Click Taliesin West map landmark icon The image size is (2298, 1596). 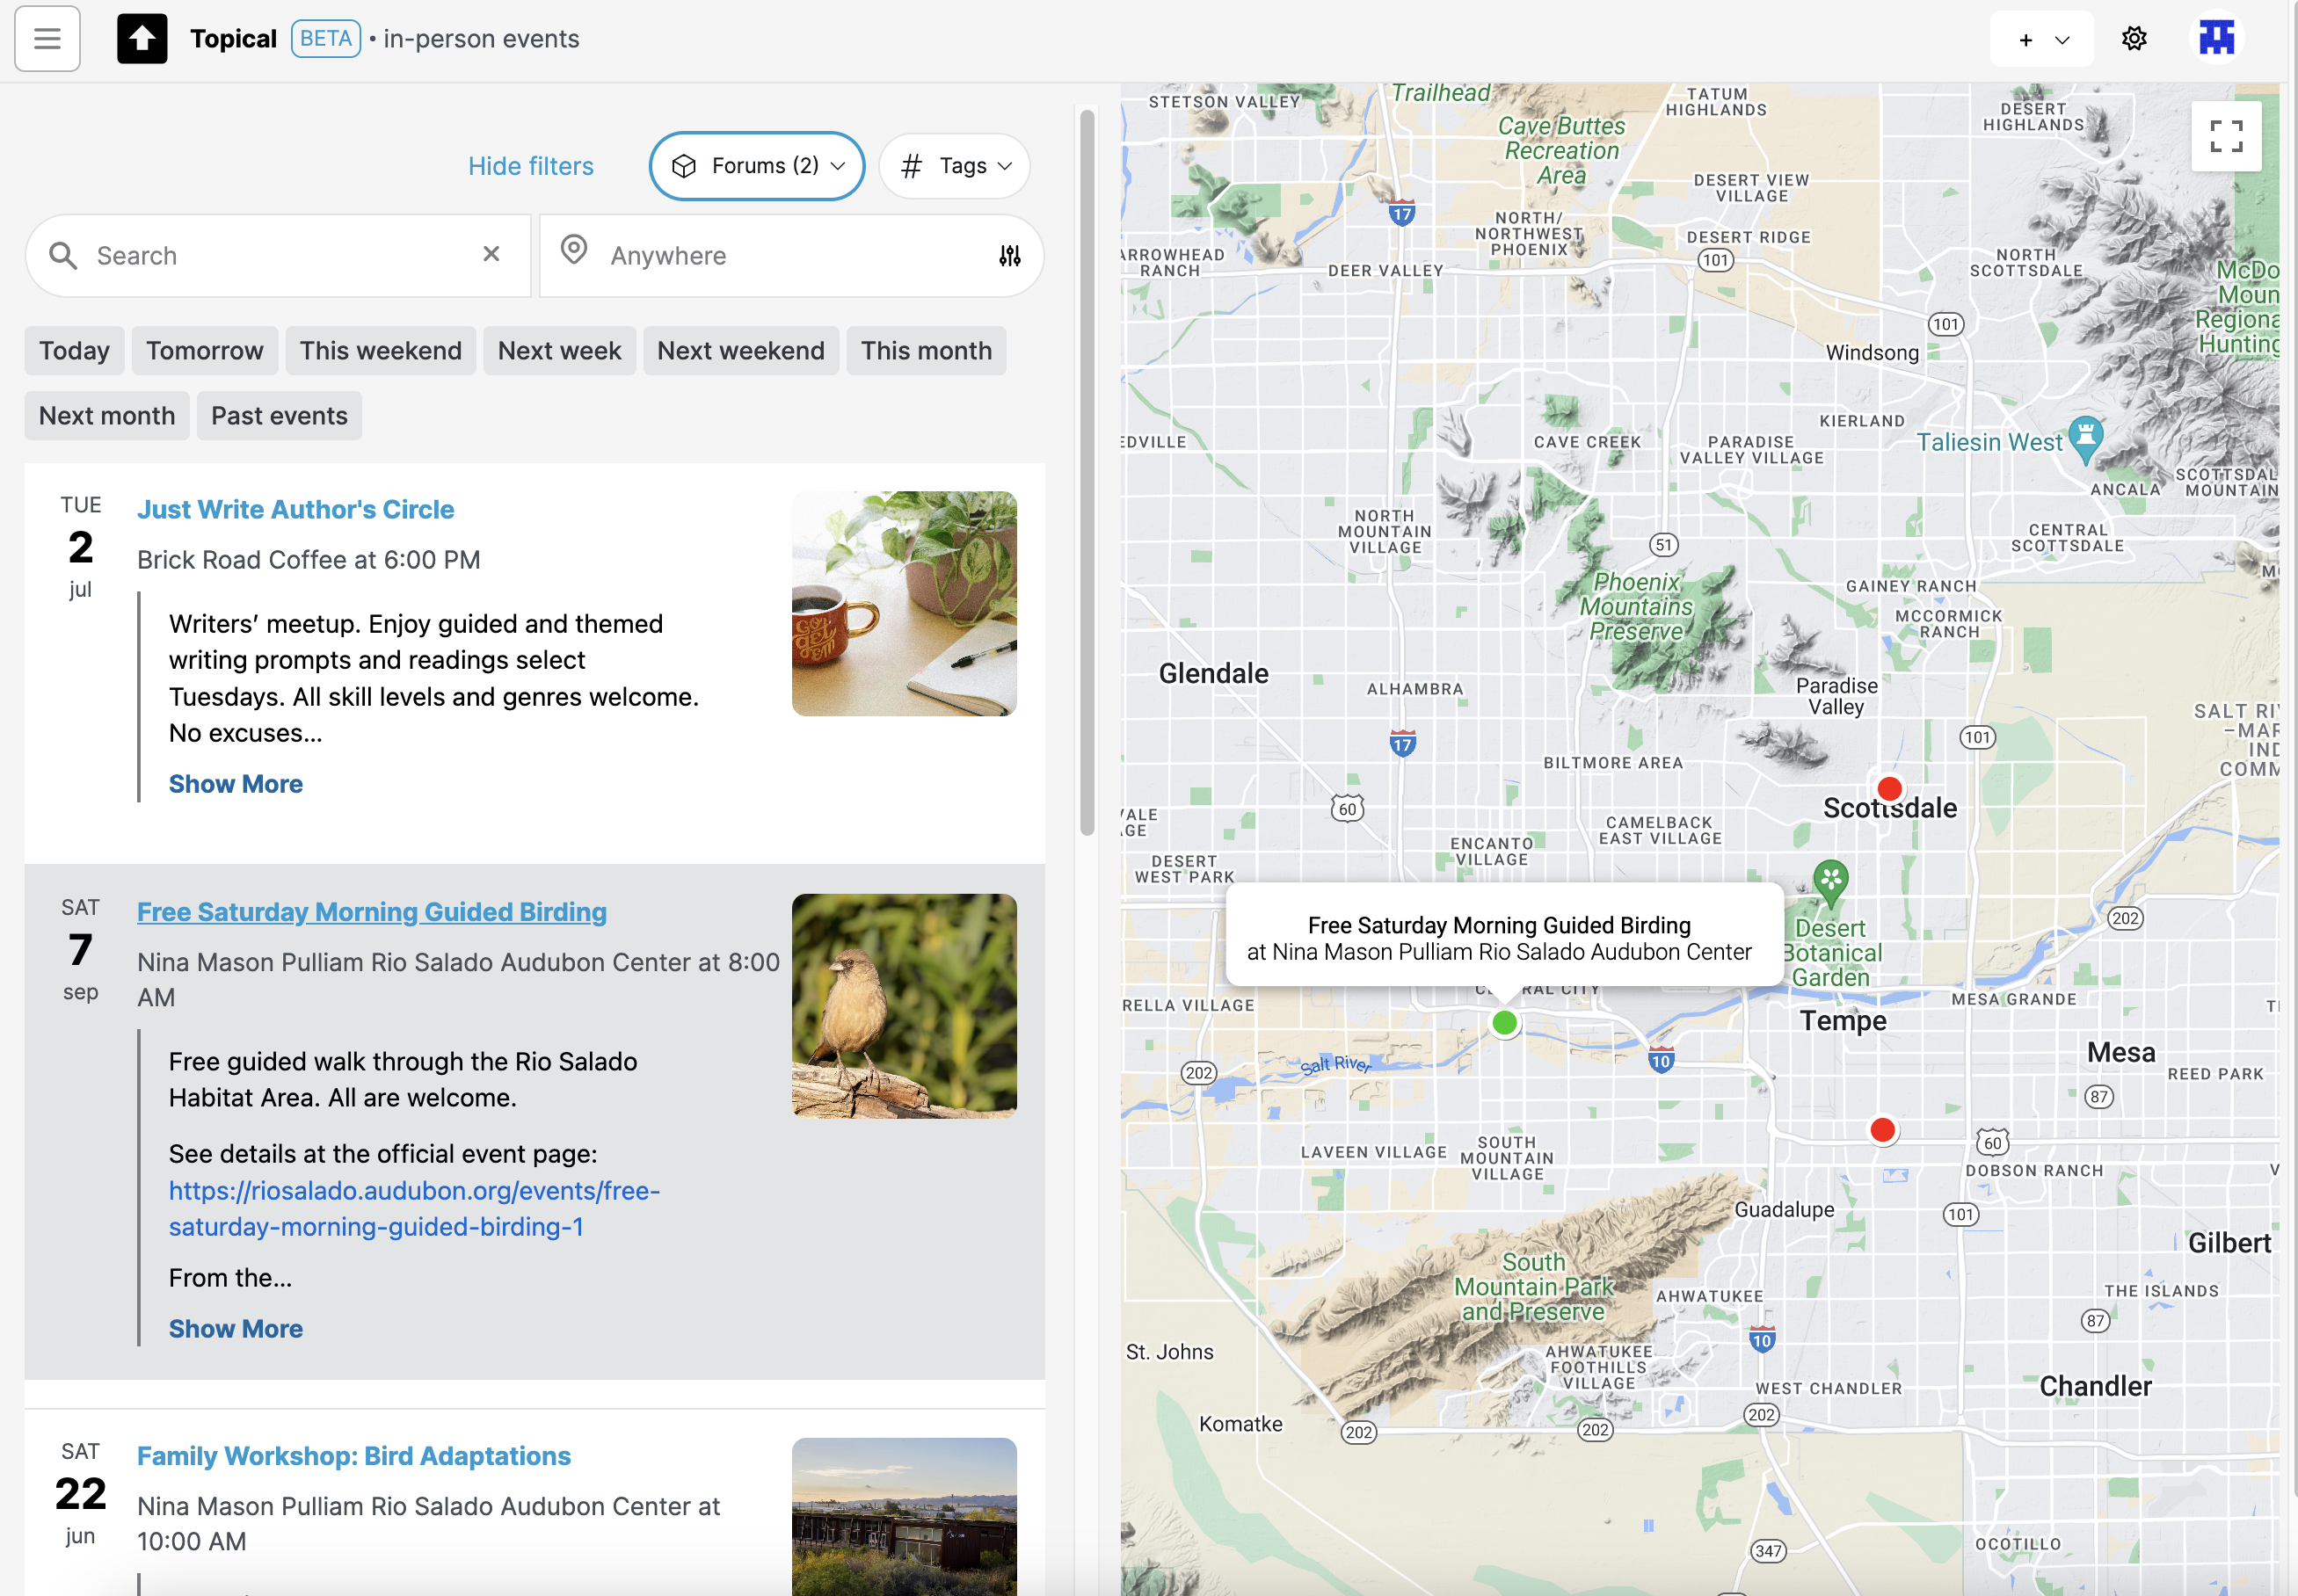click(2085, 439)
